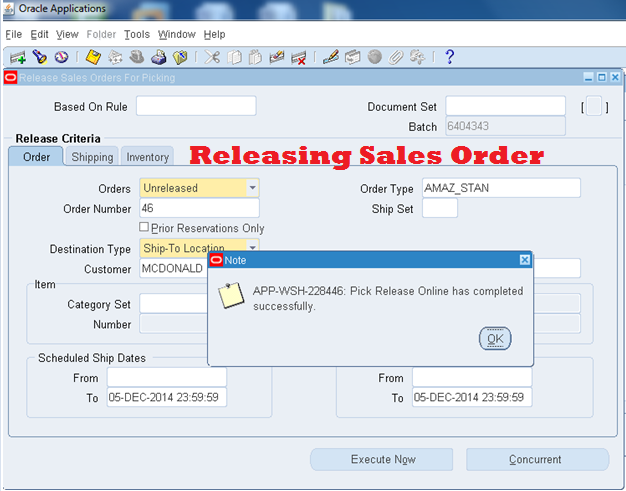Open Window Help question mark icon

point(450,57)
